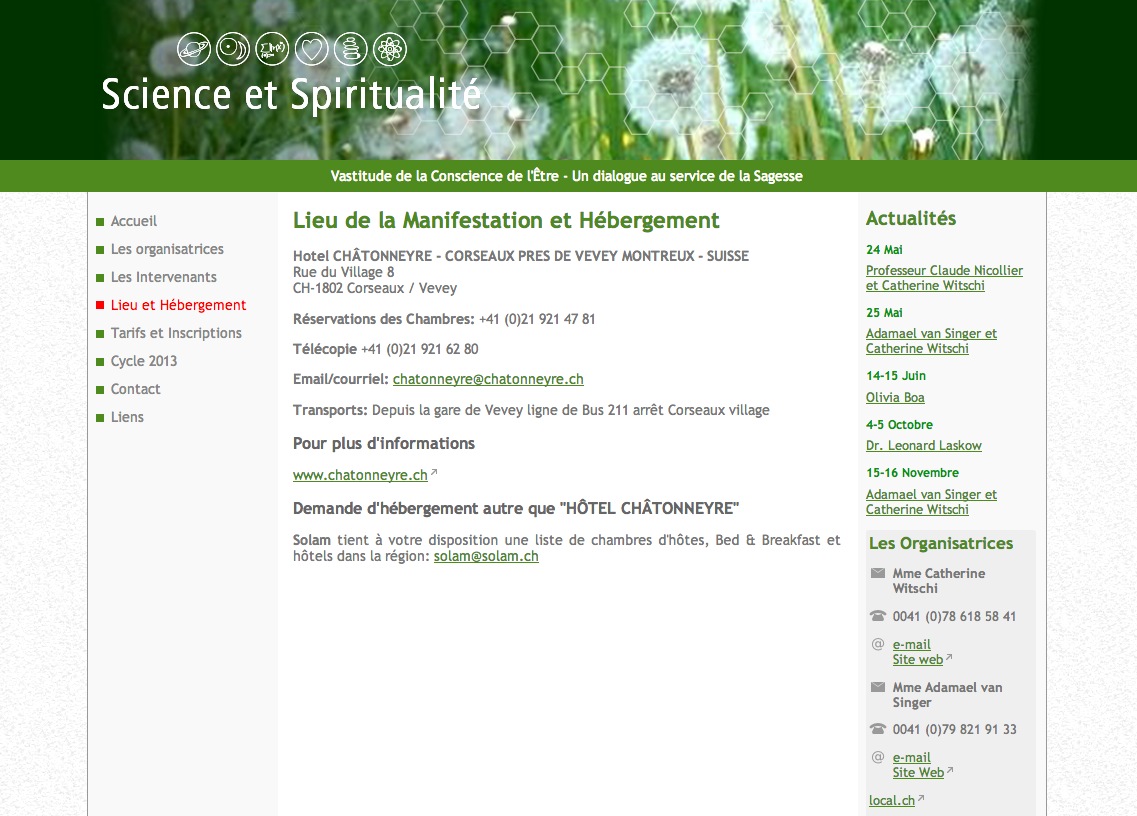Click the Science et Spiritualité site title

(x=291, y=94)
